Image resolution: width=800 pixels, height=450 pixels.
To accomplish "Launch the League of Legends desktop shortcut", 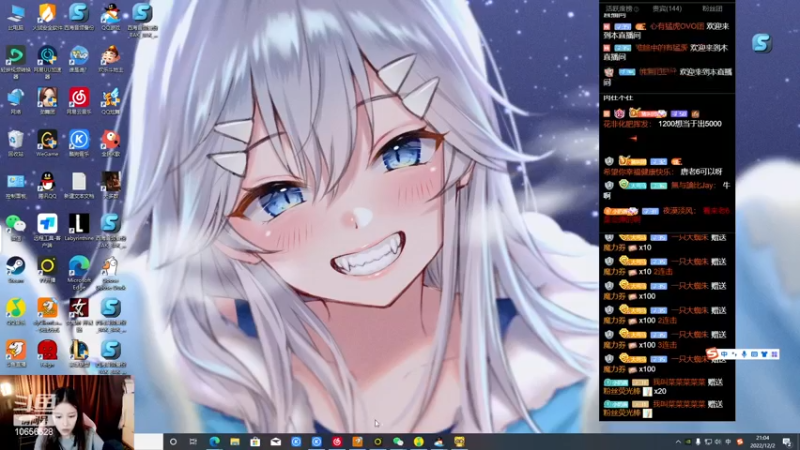I will [x=79, y=354].
